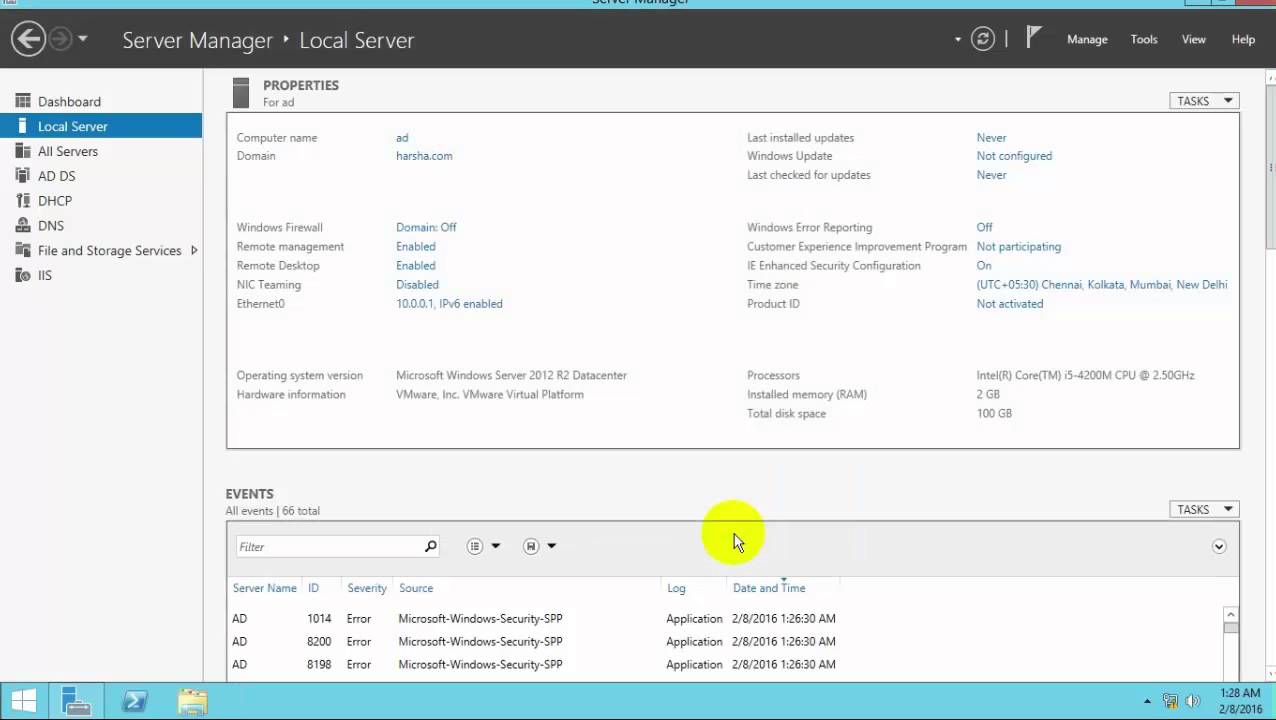Click Windows Update 'Not configured' link
Viewport: 1276px width, 720px height.
tap(1014, 156)
